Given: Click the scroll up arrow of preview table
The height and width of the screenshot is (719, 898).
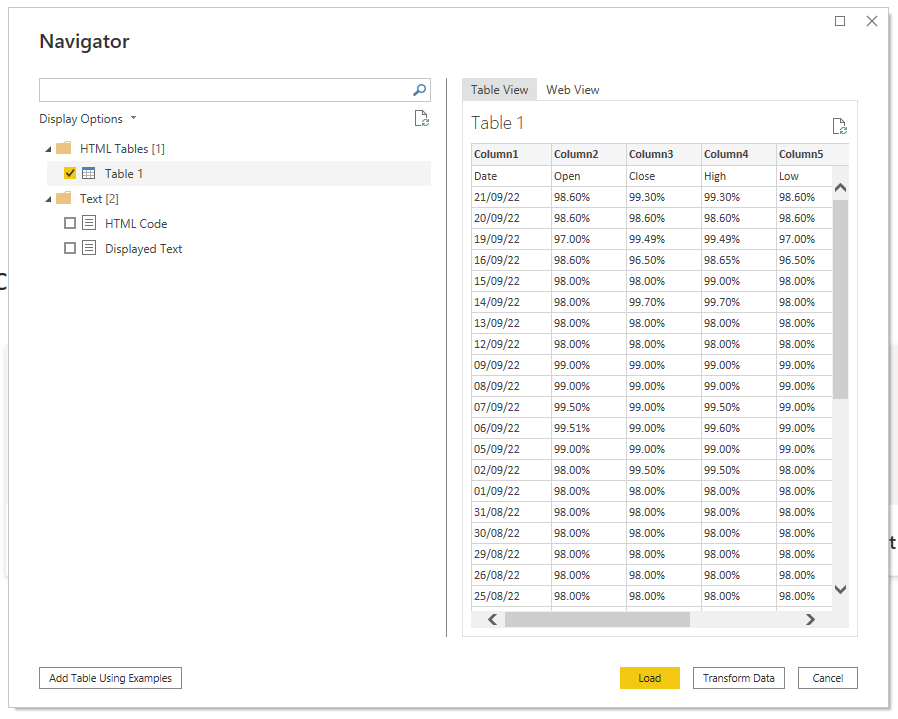Looking at the screenshot, I should coord(840,188).
